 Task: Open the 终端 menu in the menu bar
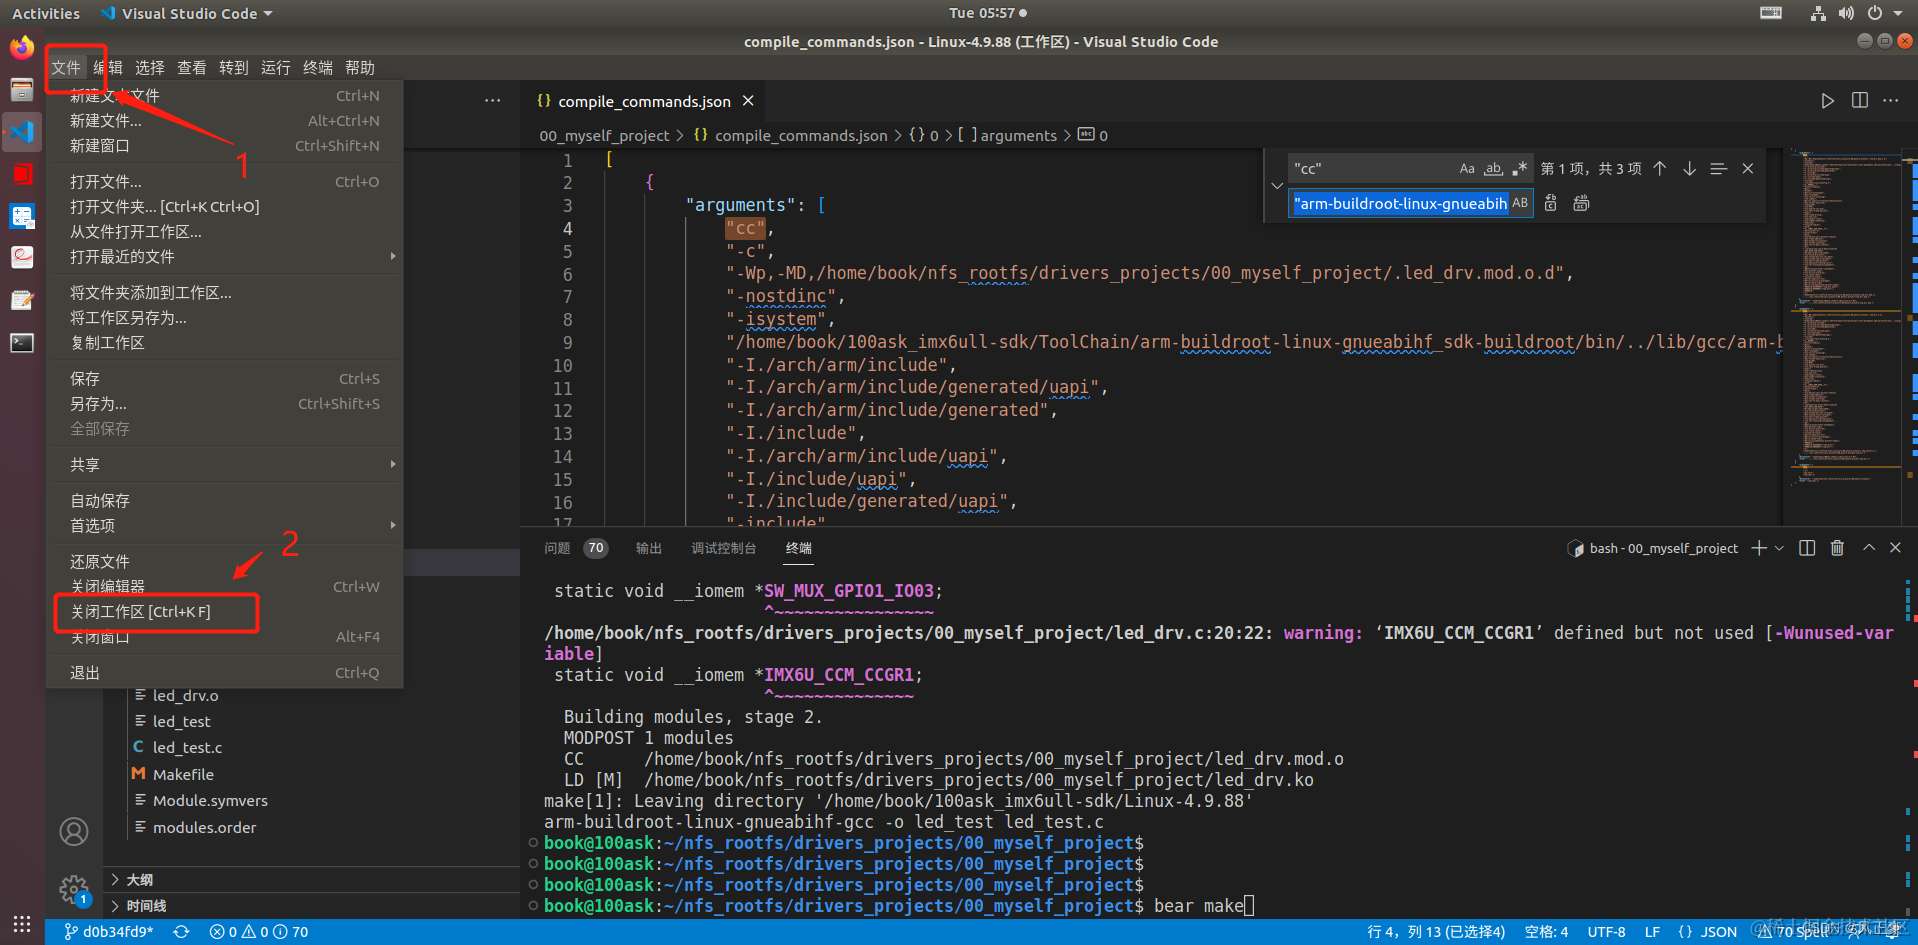point(318,68)
